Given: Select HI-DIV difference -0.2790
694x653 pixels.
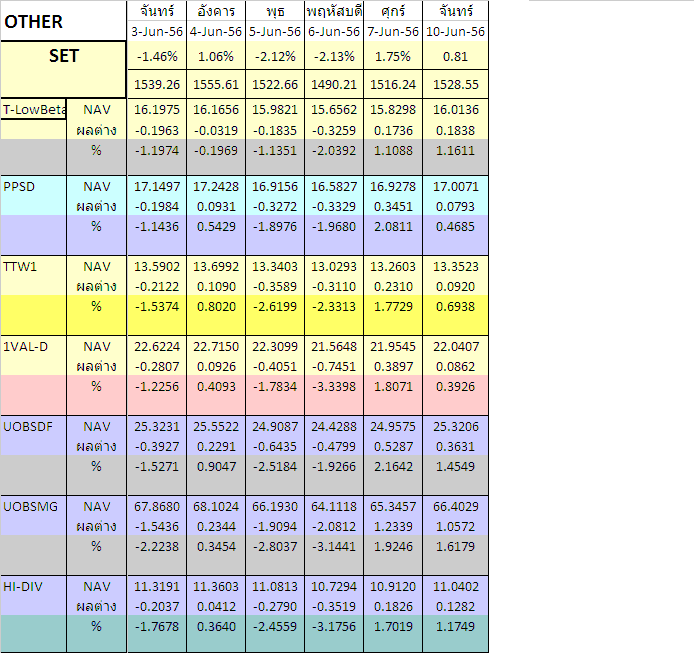Looking at the screenshot, I should click(275, 607).
